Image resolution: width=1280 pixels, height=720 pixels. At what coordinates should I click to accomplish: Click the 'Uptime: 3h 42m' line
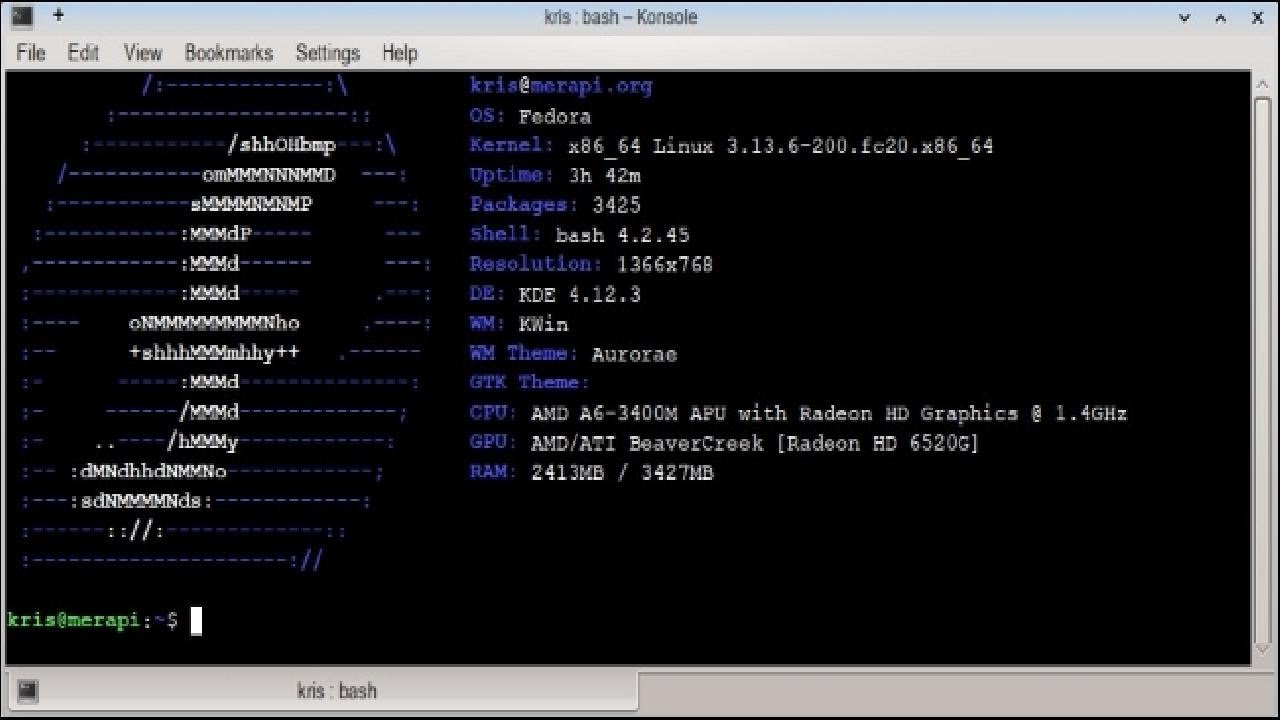[555, 175]
